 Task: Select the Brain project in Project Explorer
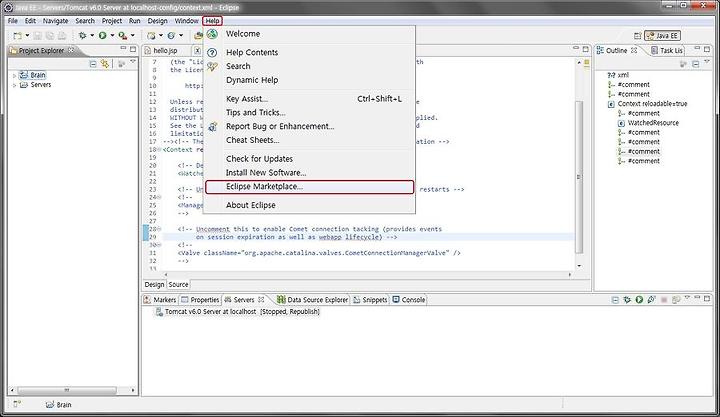pos(33,75)
